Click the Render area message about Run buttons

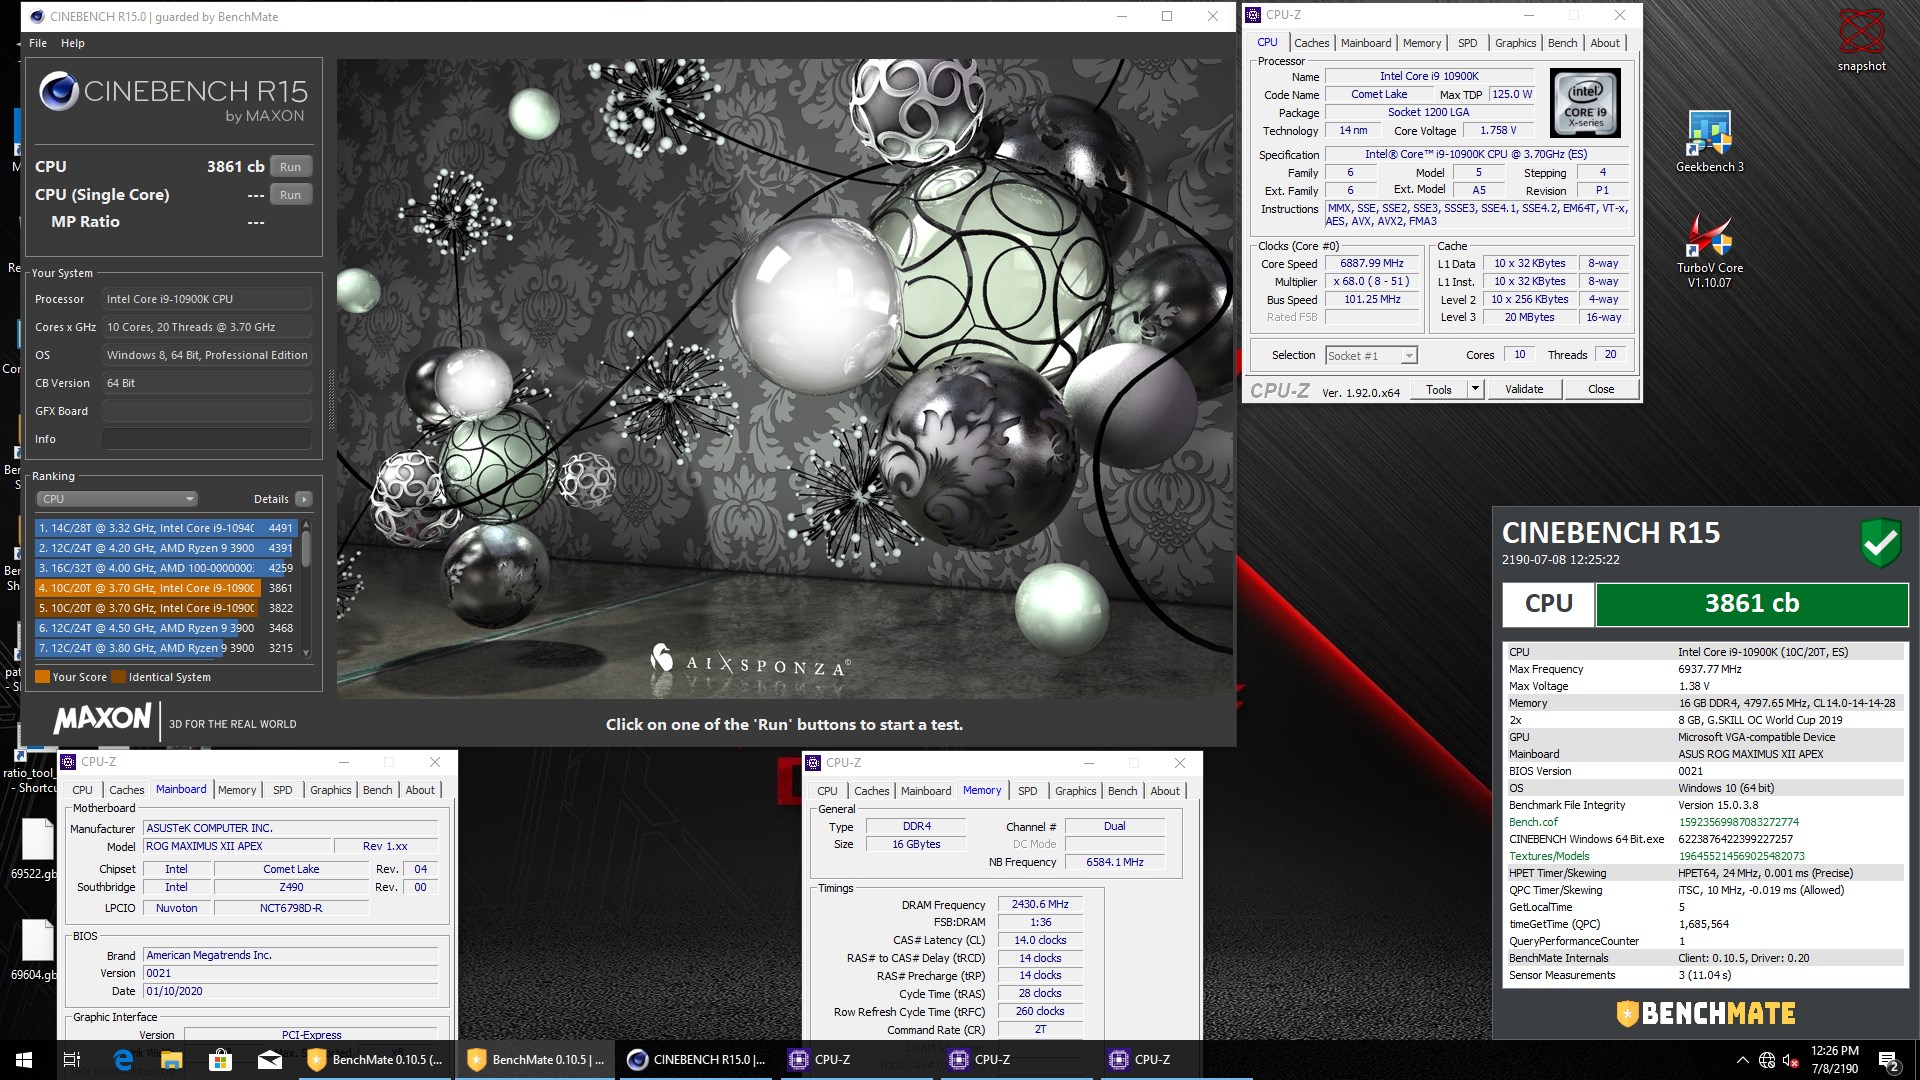coord(784,724)
